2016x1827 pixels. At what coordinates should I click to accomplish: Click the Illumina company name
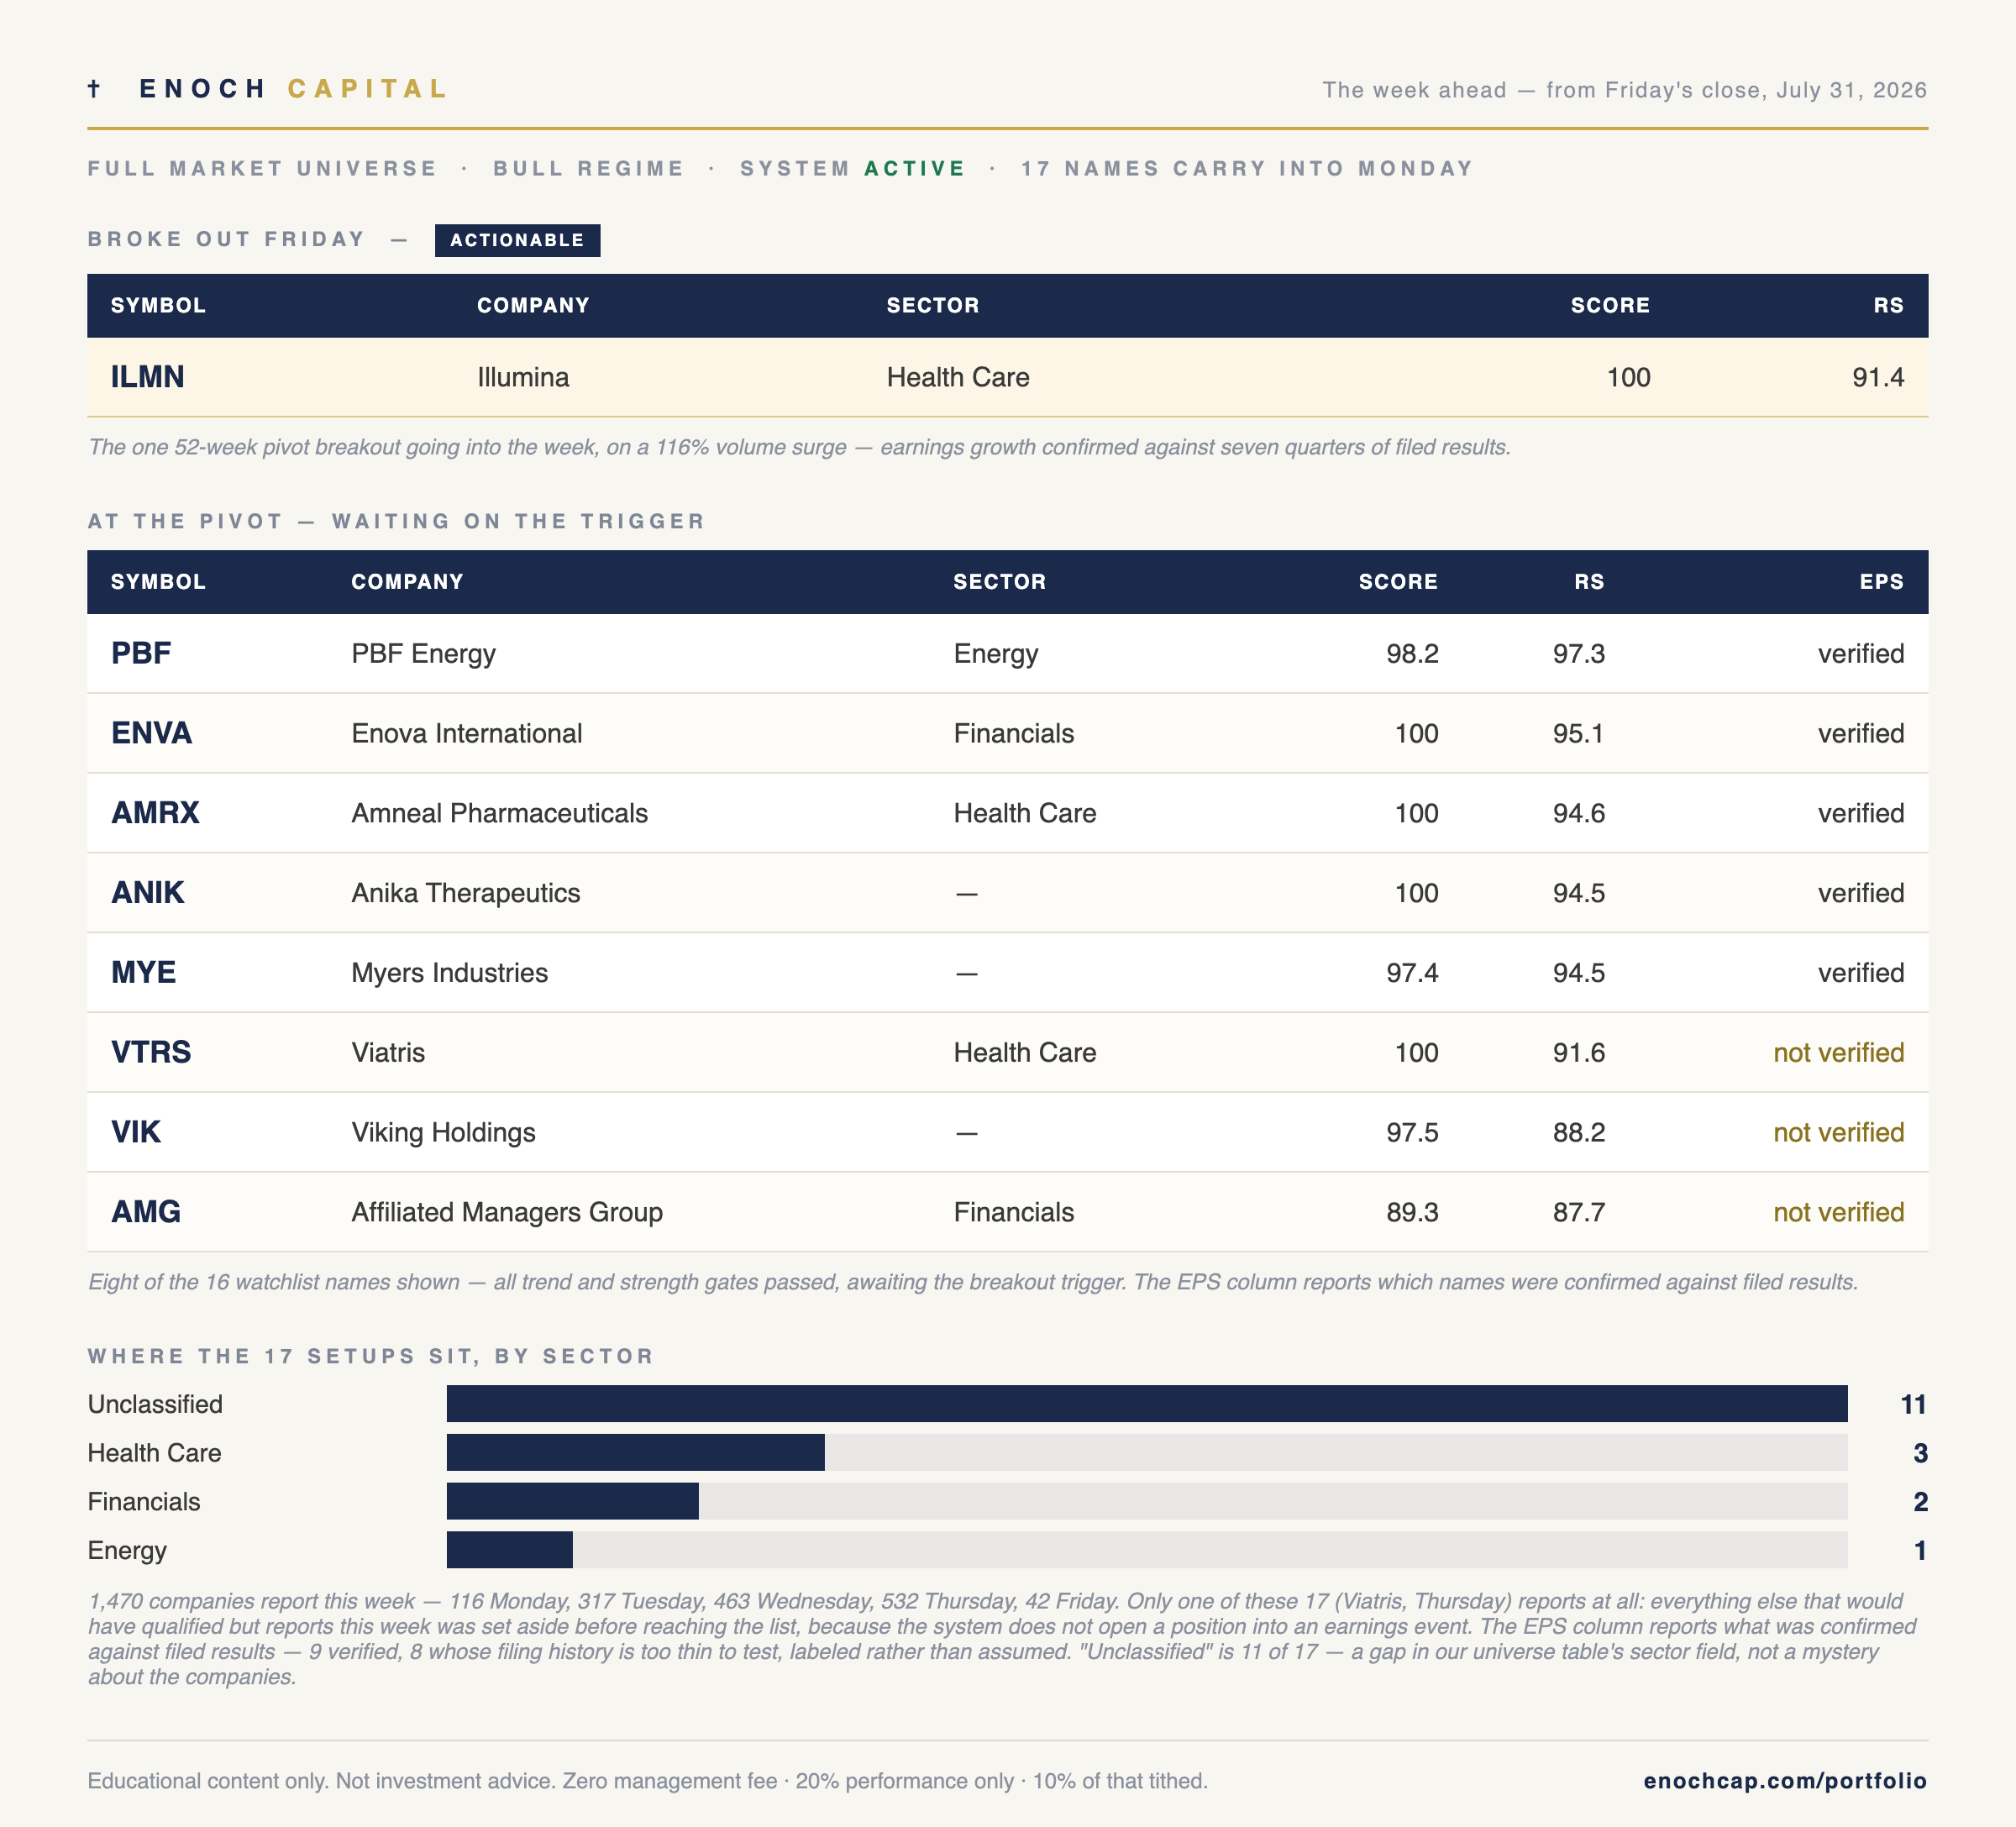click(x=523, y=377)
